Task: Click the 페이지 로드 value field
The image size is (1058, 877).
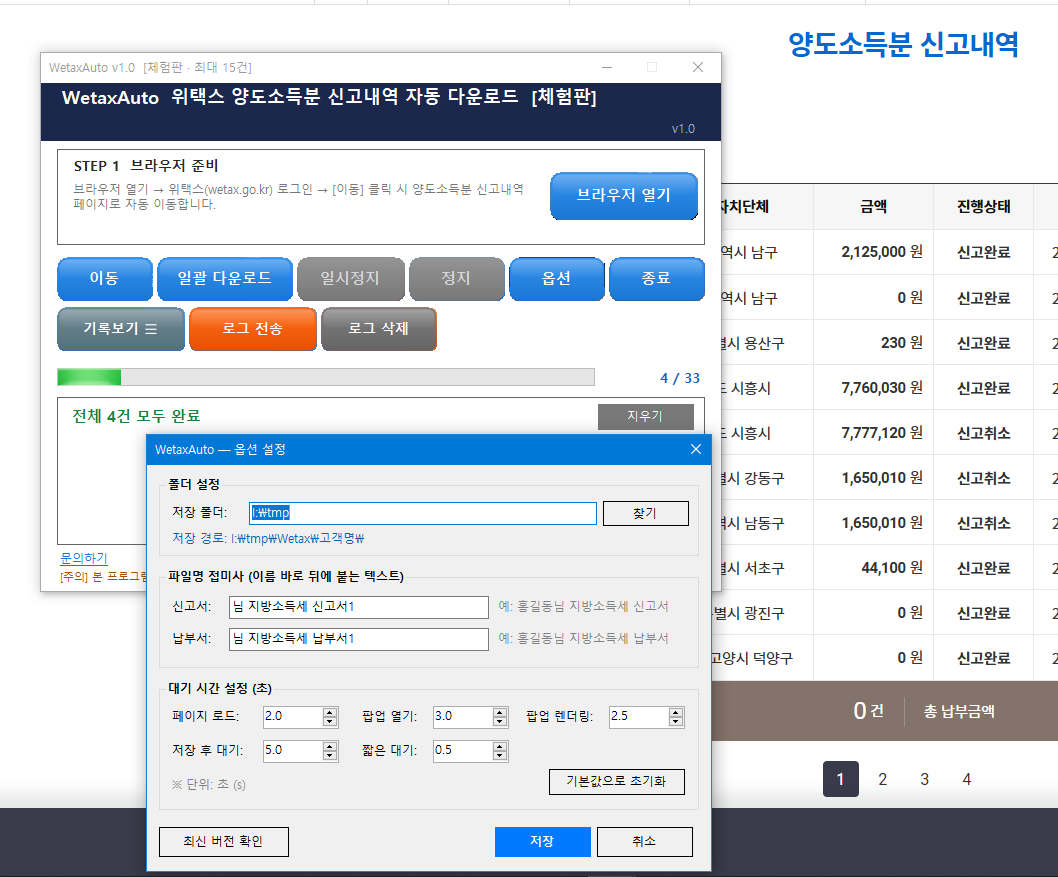Action: click(293, 716)
